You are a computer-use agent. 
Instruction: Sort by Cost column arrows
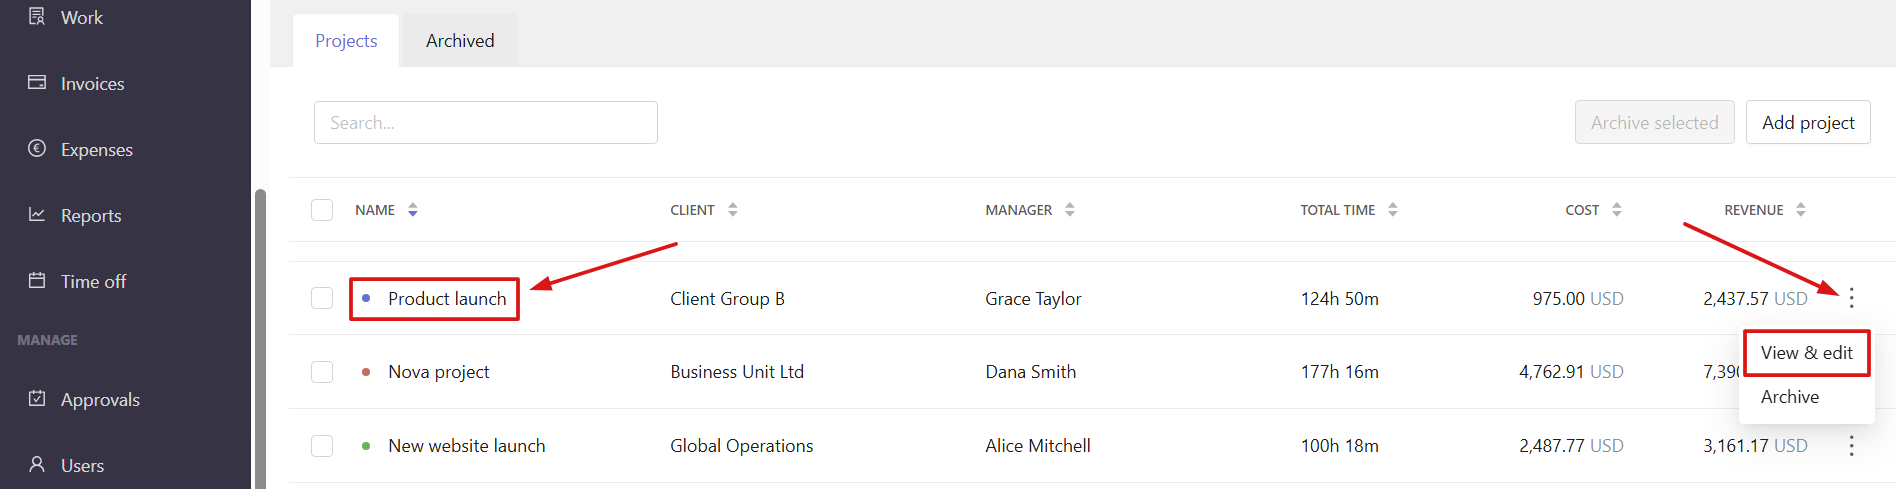[1617, 210]
